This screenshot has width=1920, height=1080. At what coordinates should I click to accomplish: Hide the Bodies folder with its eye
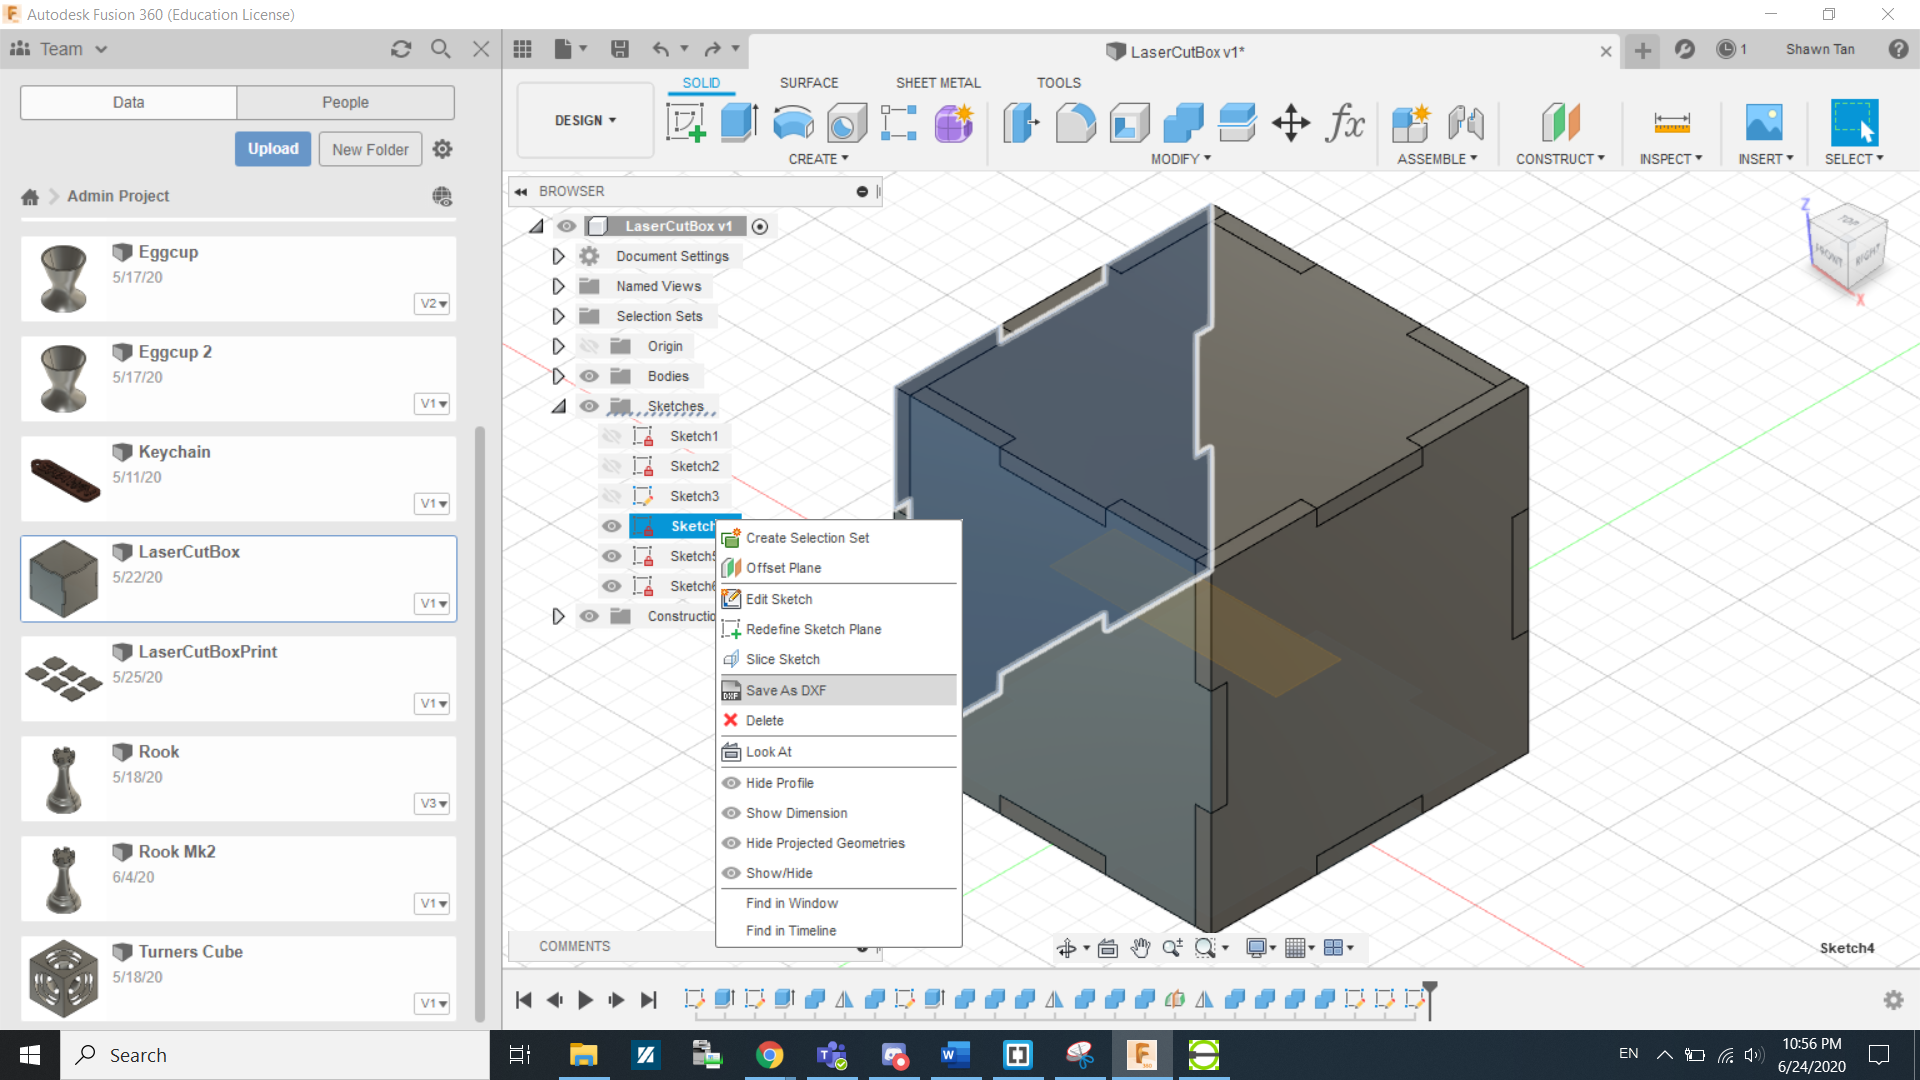[589, 376]
